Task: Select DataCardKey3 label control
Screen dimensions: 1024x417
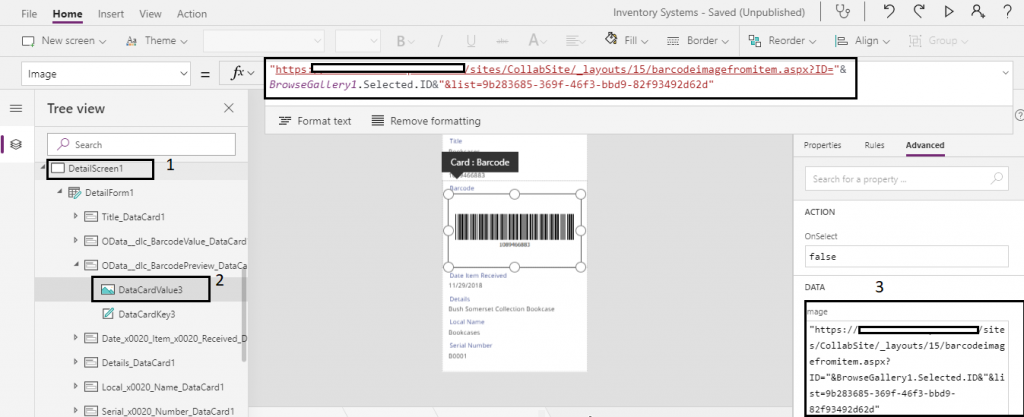Action: point(146,314)
